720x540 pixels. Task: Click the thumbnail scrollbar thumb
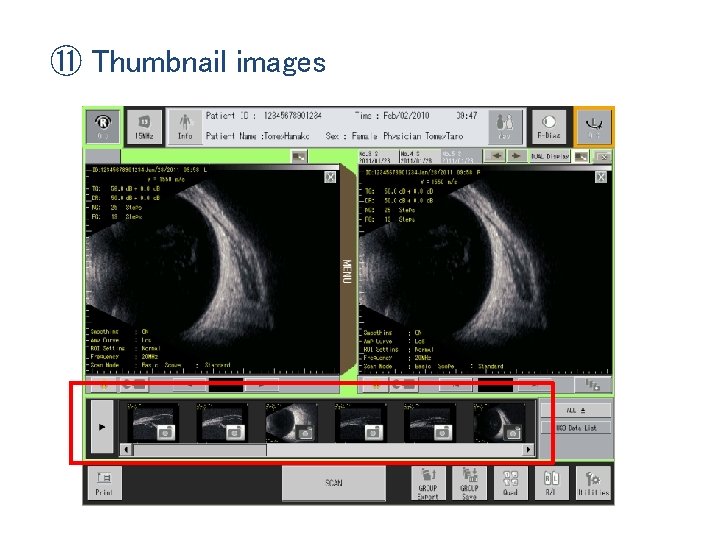click(x=200, y=450)
